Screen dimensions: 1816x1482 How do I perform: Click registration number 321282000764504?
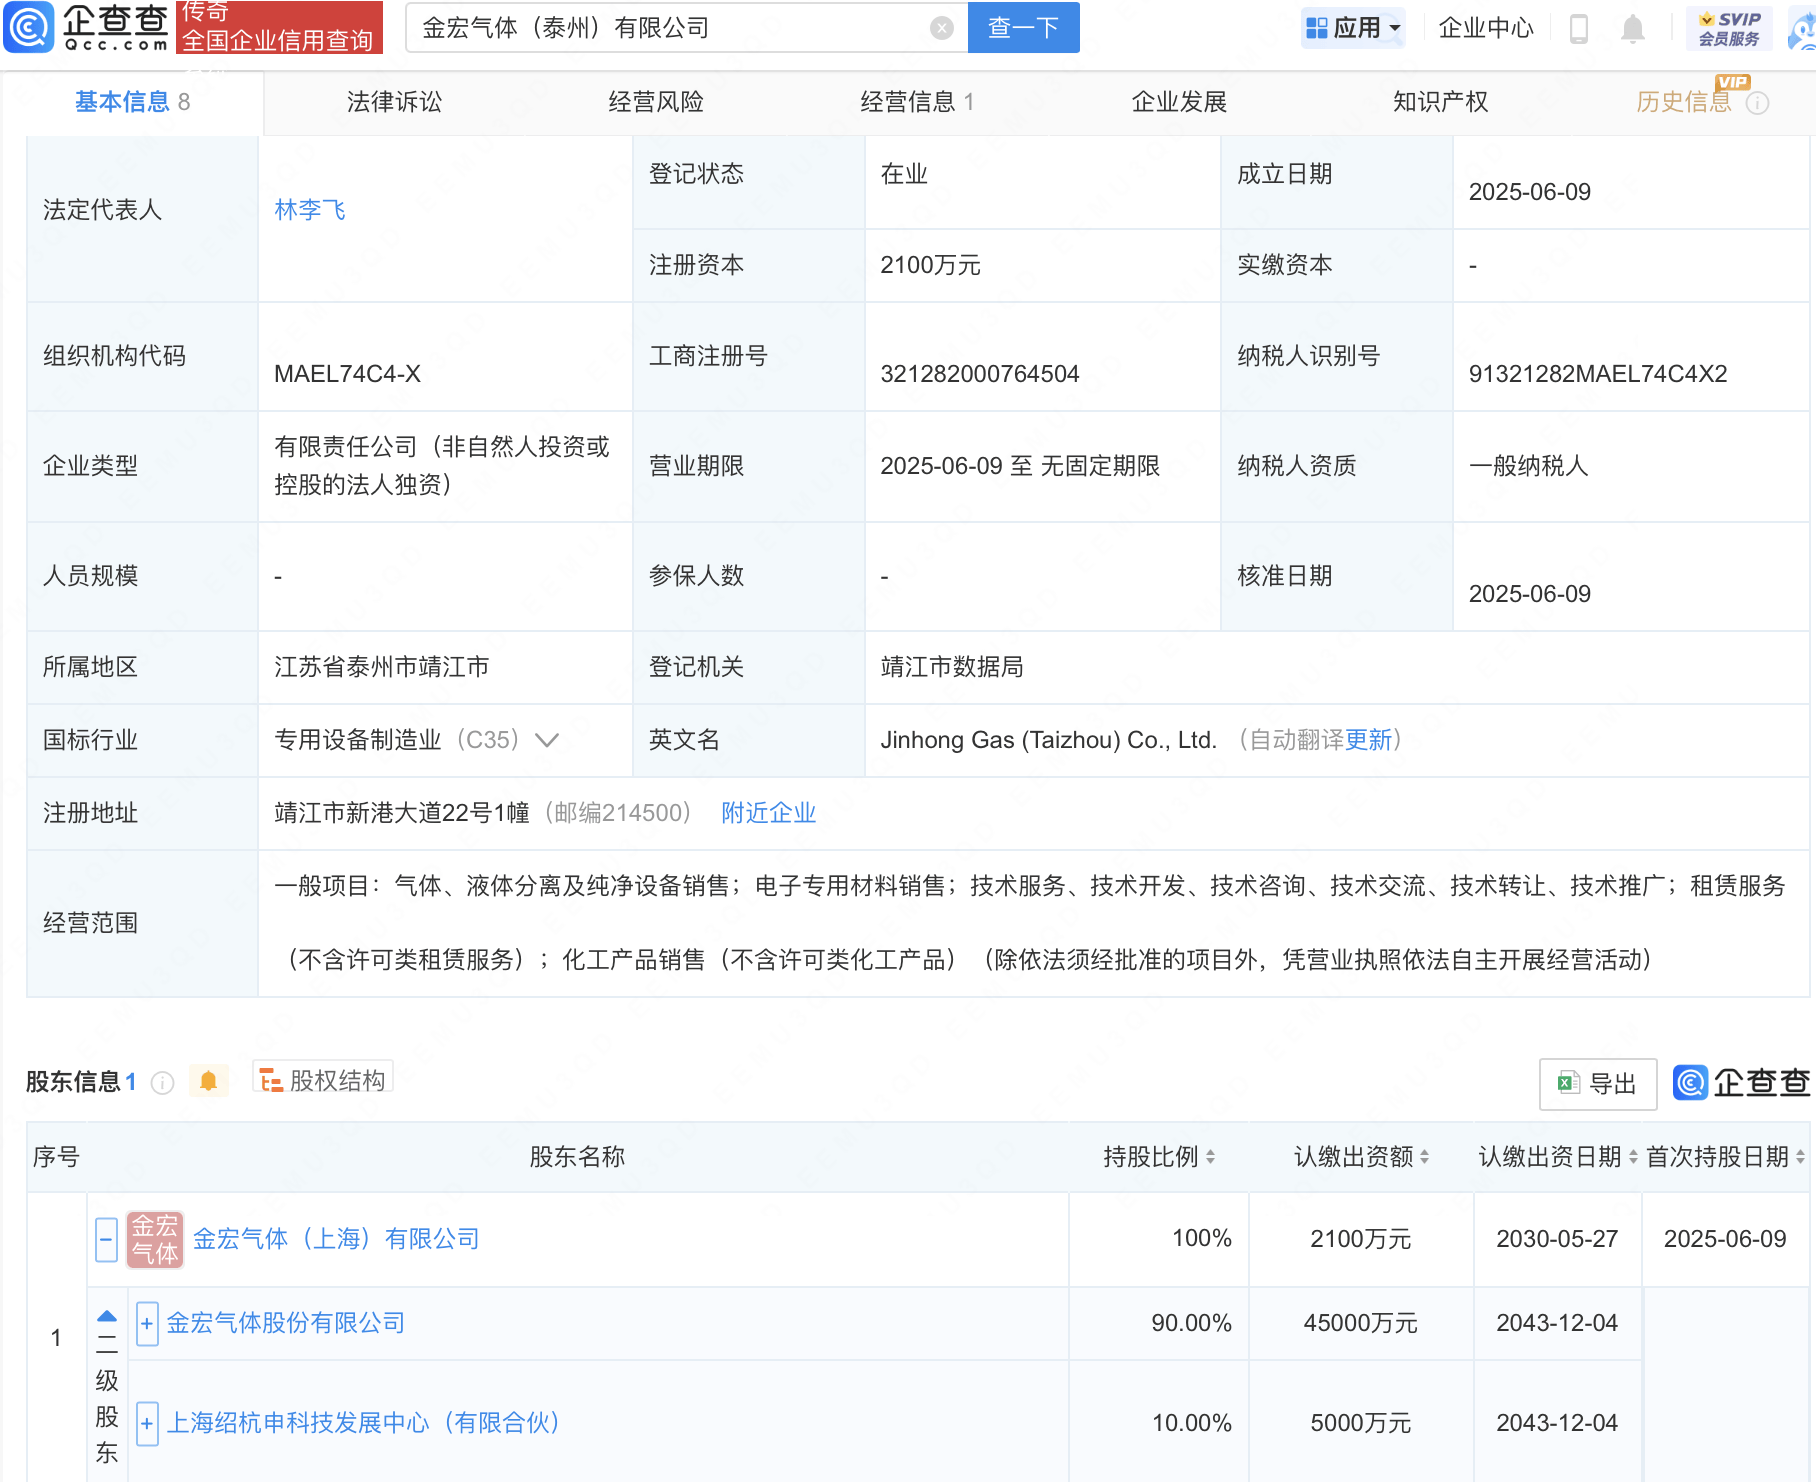pyautogui.click(x=979, y=374)
